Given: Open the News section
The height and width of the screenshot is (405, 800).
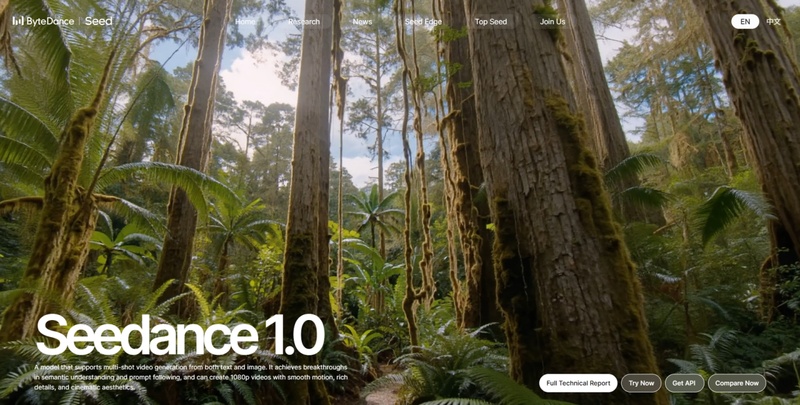Looking at the screenshot, I should coord(362,22).
